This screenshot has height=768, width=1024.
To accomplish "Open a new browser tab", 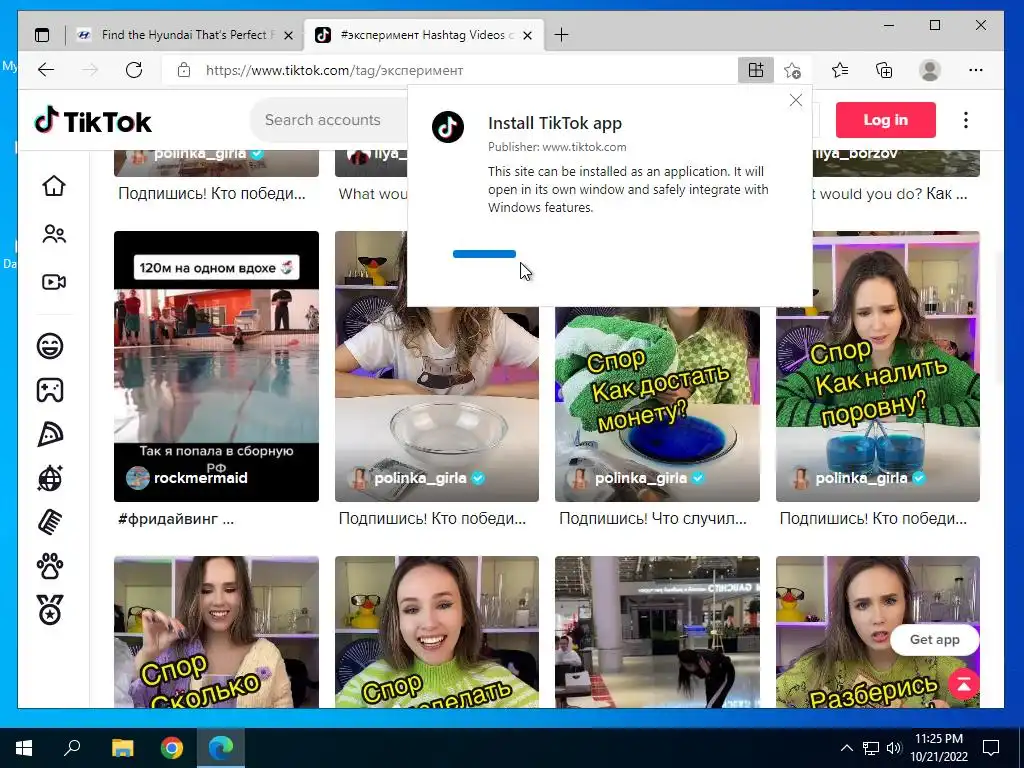I will pos(561,35).
